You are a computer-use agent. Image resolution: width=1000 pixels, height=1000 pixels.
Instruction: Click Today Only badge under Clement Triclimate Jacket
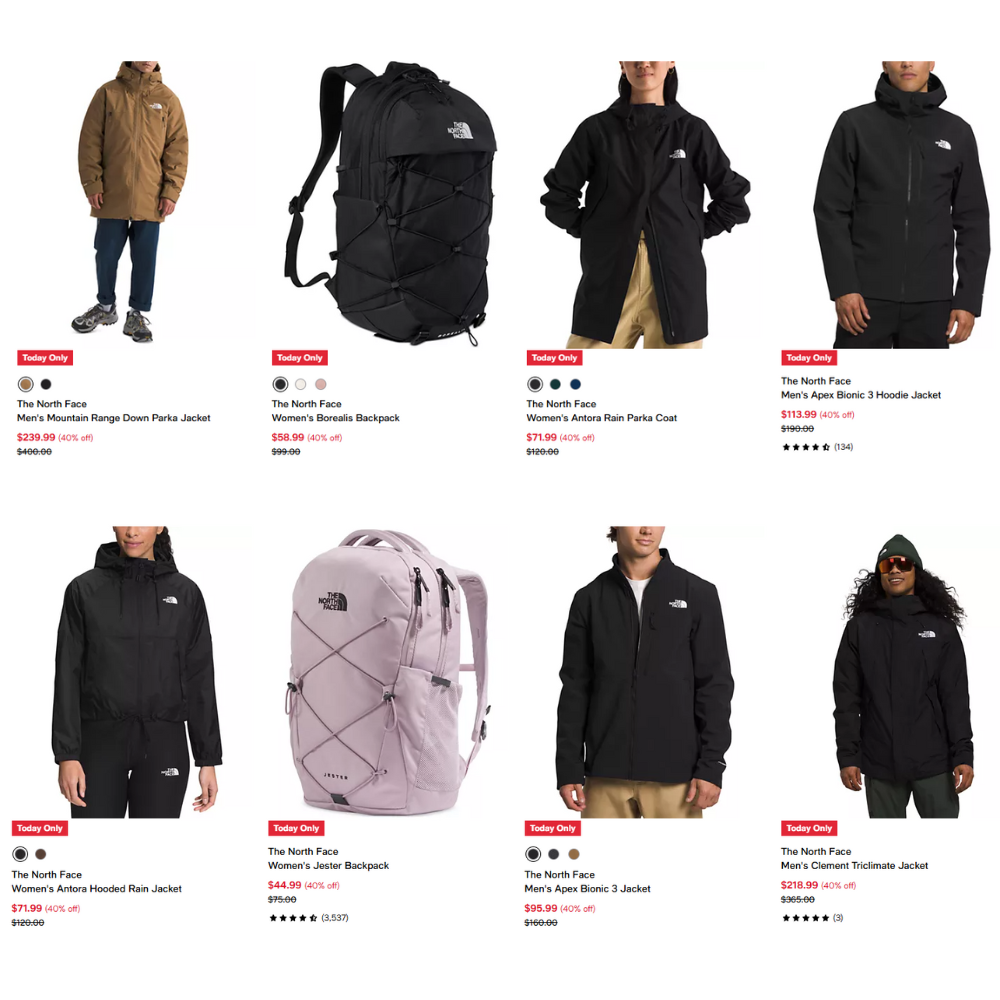click(x=809, y=828)
